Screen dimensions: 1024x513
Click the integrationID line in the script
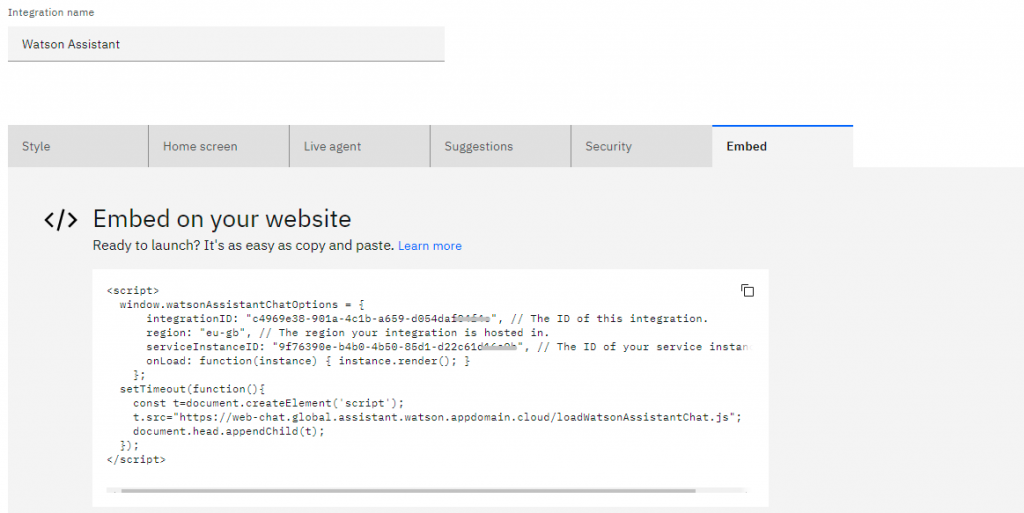tap(427, 319)
